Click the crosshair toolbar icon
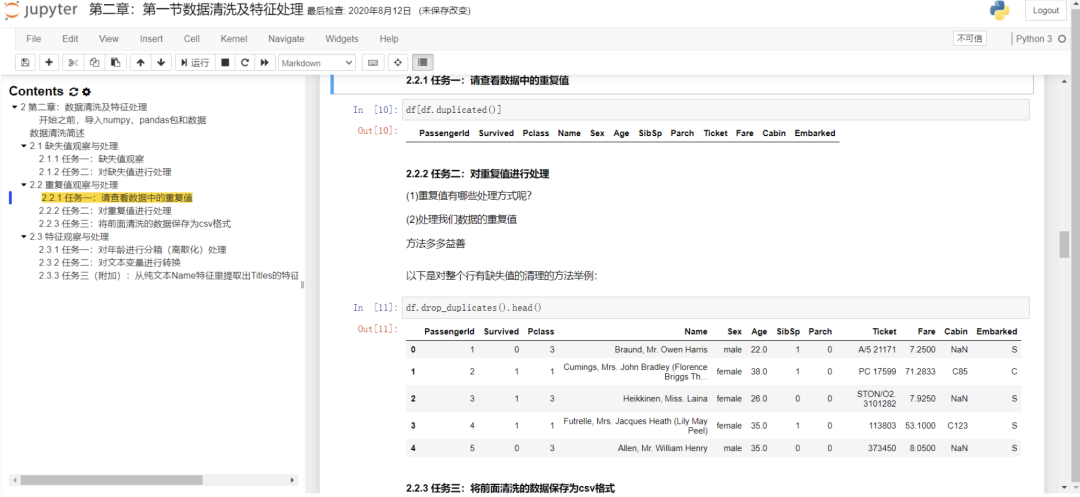Image resolution: width=1080 pixels, height=497 pixels. [x=397, y=63]
